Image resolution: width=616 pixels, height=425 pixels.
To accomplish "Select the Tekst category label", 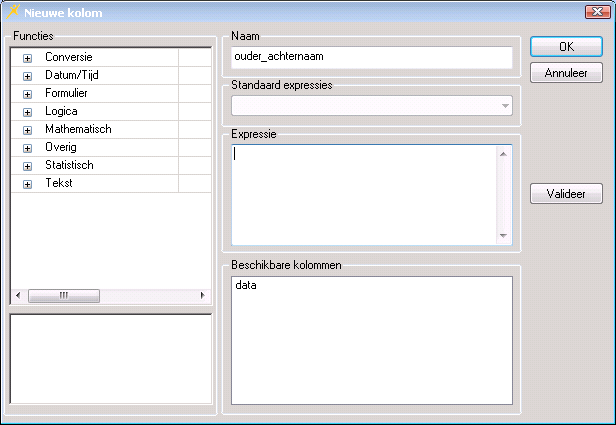I will coord(58,184).
